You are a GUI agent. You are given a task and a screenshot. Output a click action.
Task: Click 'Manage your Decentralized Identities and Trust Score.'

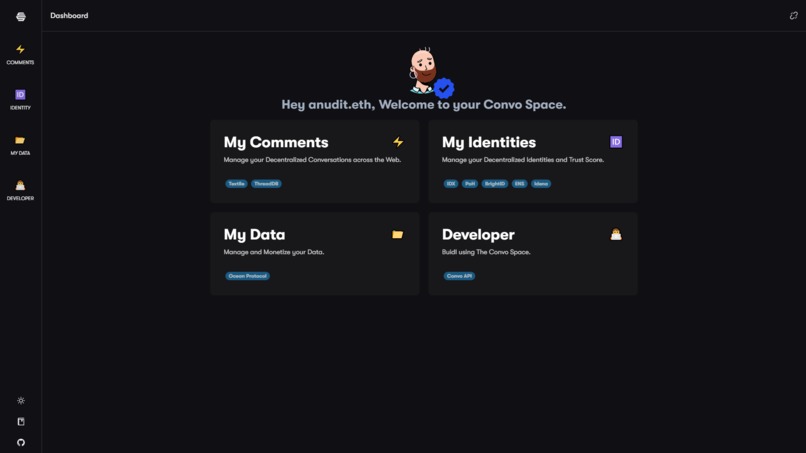click(x=523, y=160)
